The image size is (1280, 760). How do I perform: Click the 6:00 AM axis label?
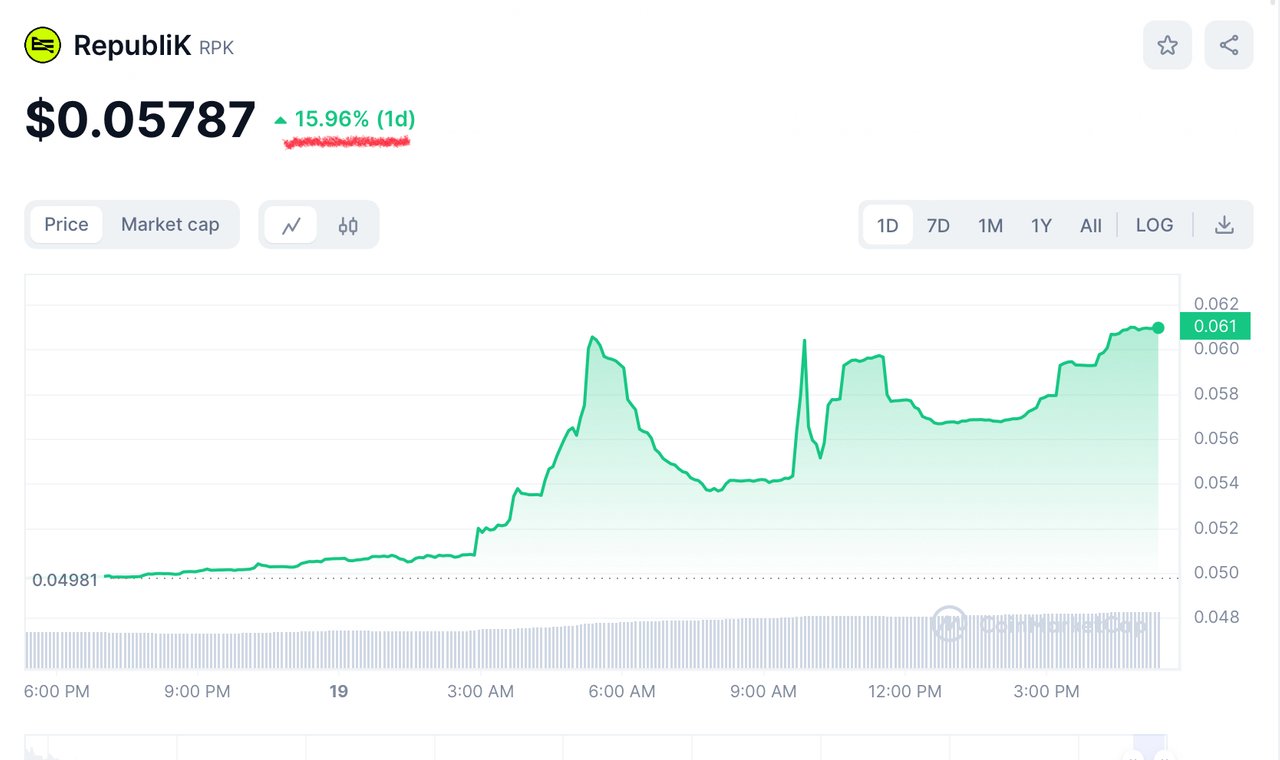click(622, 691)
